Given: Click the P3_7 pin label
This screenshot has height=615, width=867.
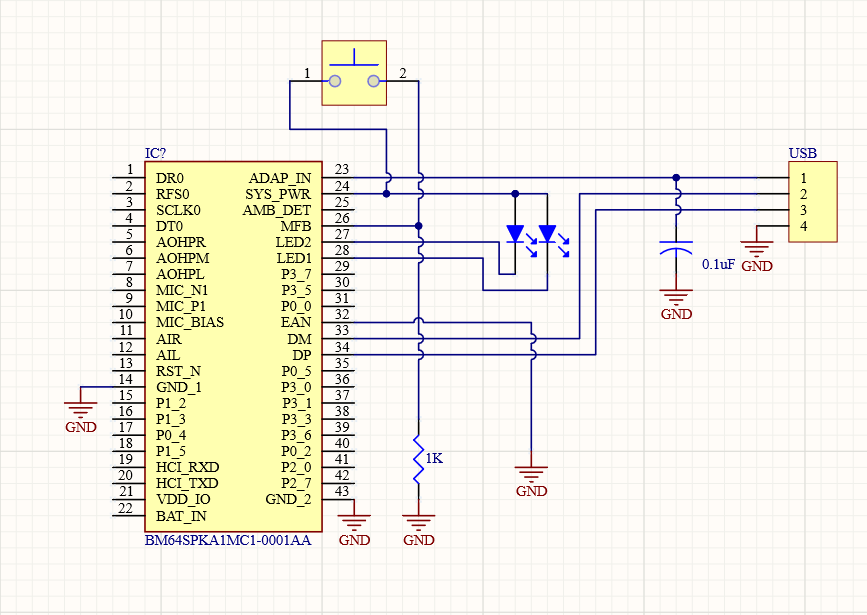Looking at the screenshot, I should tap(296, 274).
